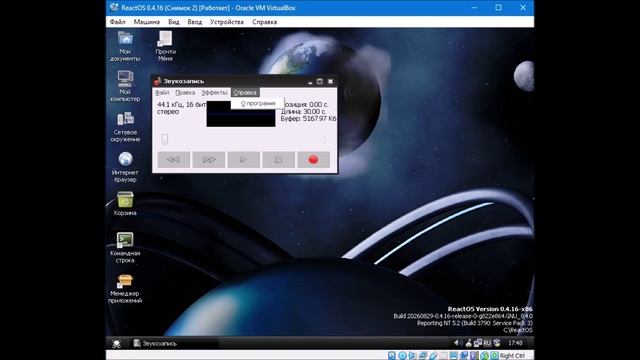The height and width of the screenshot is (360, 640).
Task: Open the Файл menu in Звукозапись
Action: [x=162, y=93]
